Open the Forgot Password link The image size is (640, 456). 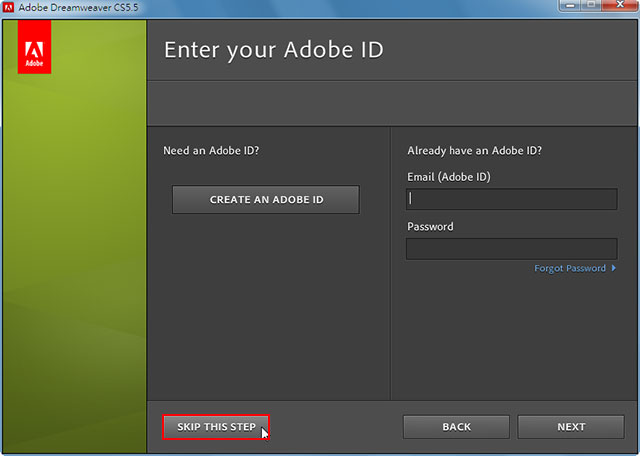pos(570,268)
